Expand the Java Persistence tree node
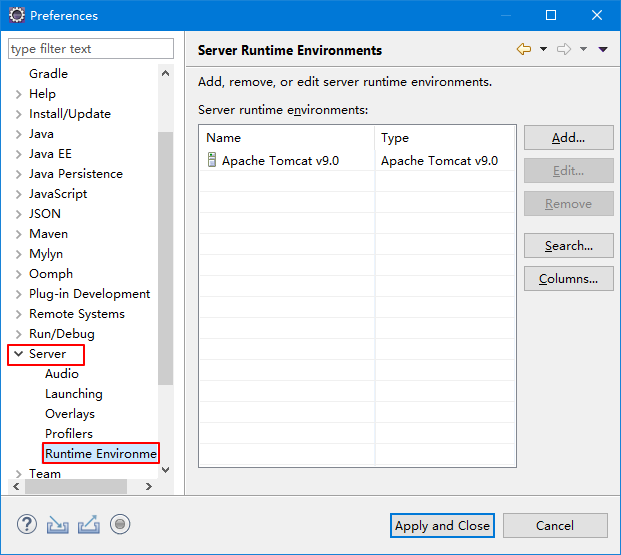This screenshot has height=555, width=621. (18, 174)
